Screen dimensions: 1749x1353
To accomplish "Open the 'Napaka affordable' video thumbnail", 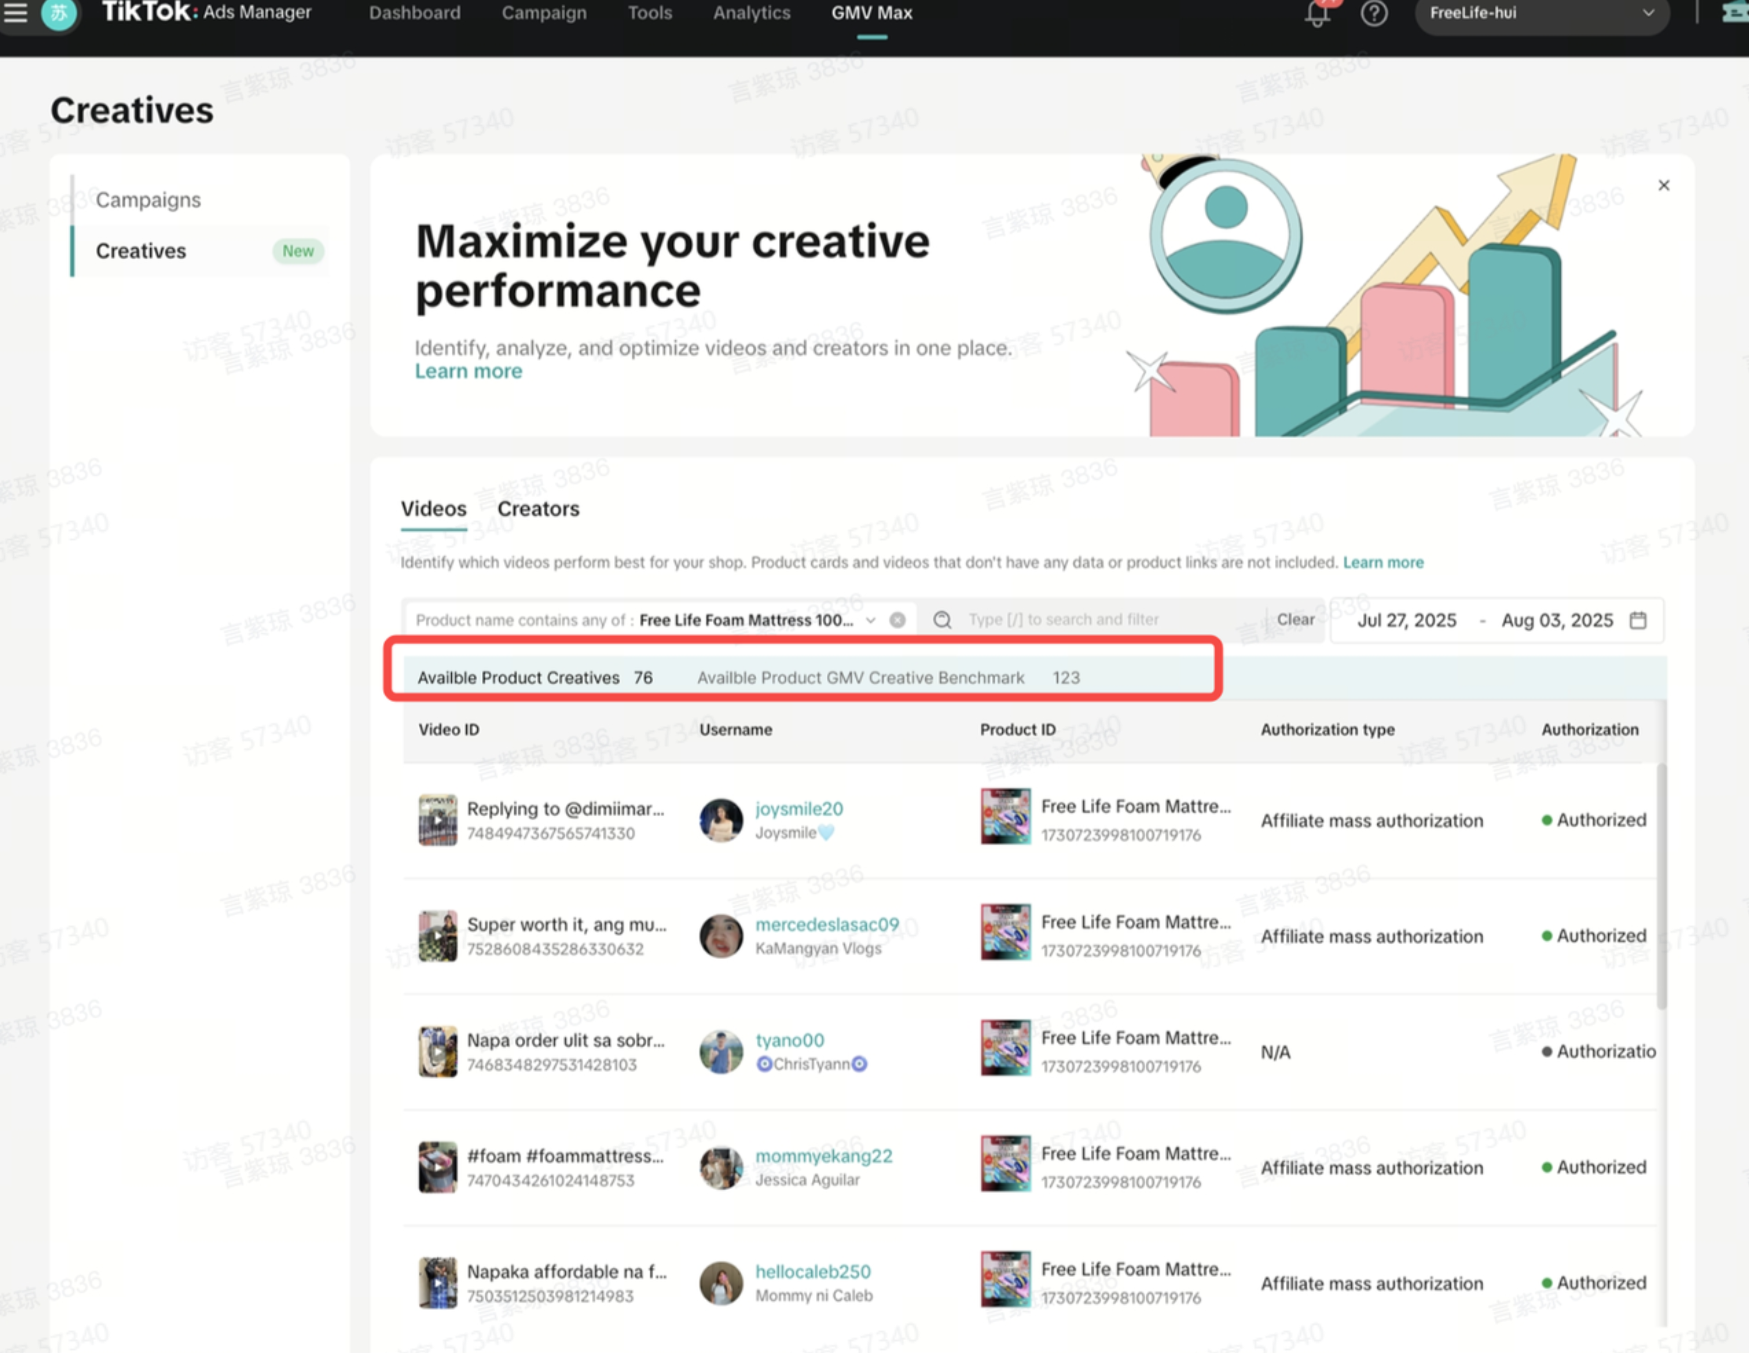I will (437, 1283).
